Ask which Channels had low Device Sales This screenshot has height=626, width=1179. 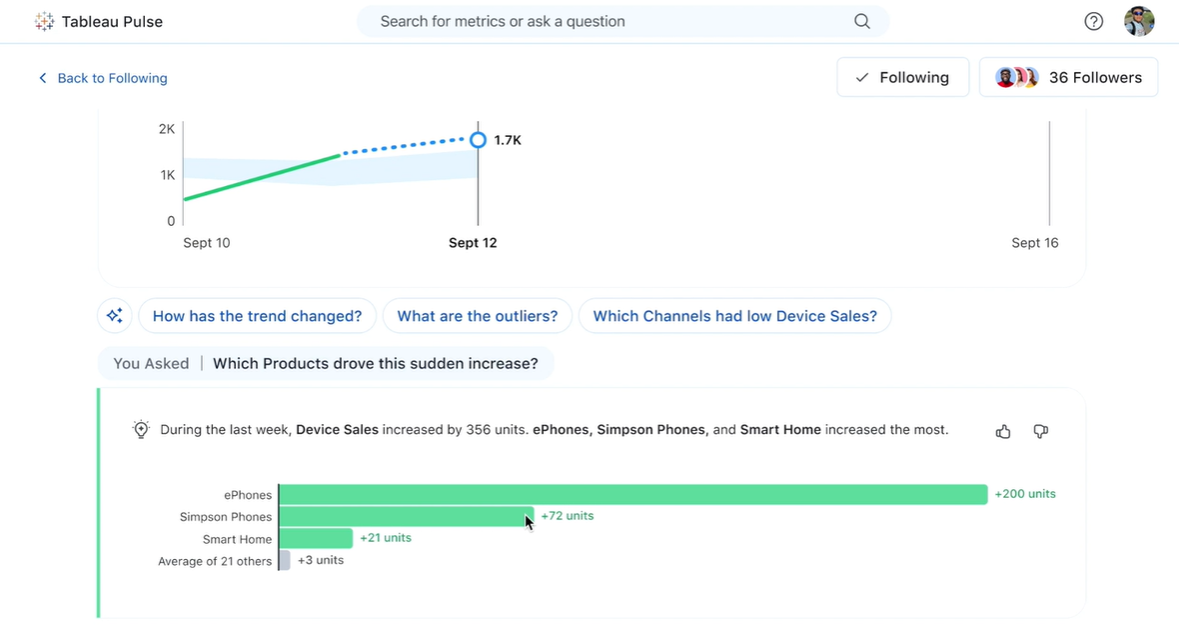(x=735, y=316)
